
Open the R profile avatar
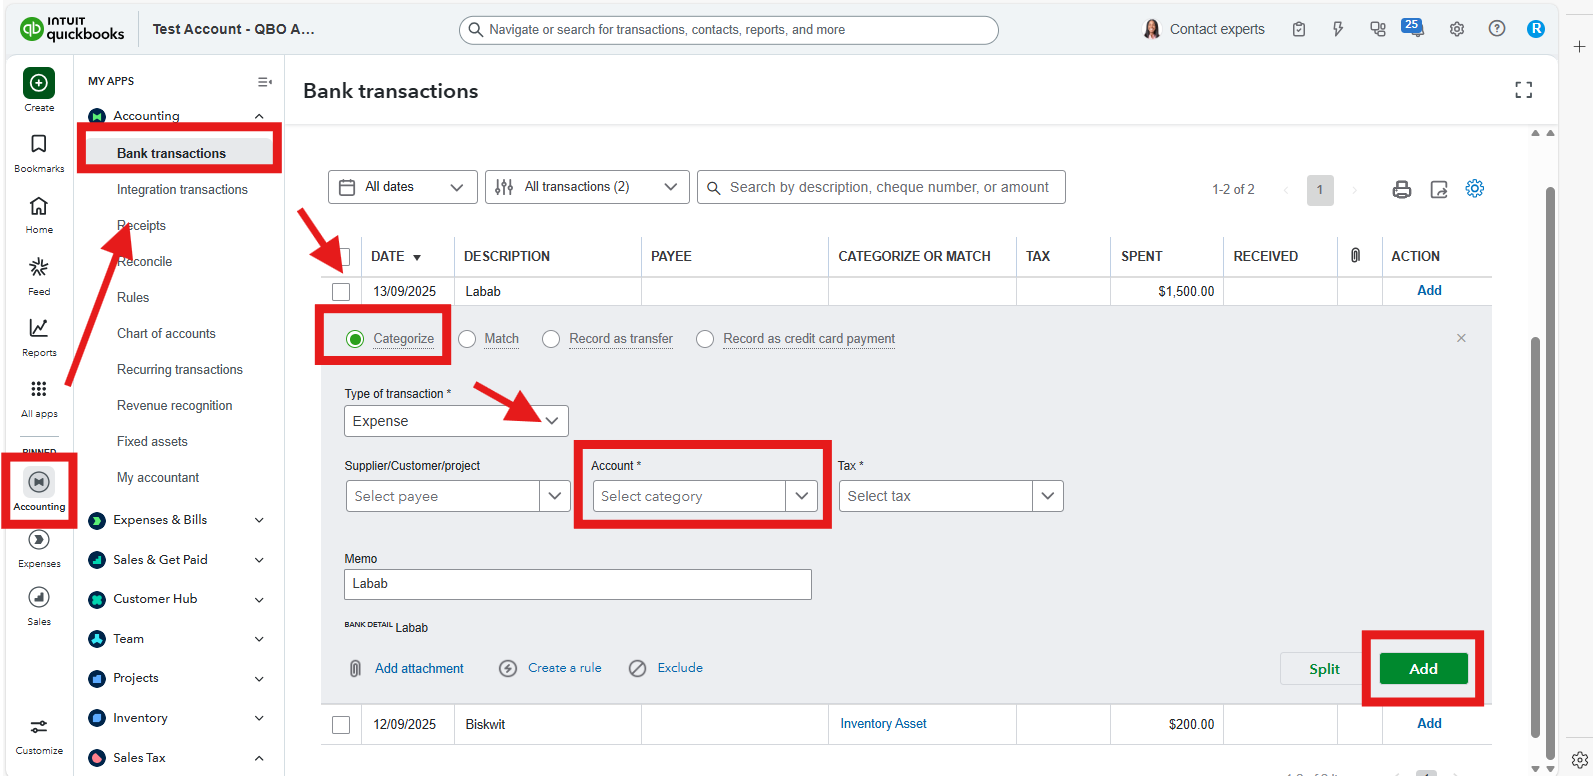click(x=1536, y=29)
